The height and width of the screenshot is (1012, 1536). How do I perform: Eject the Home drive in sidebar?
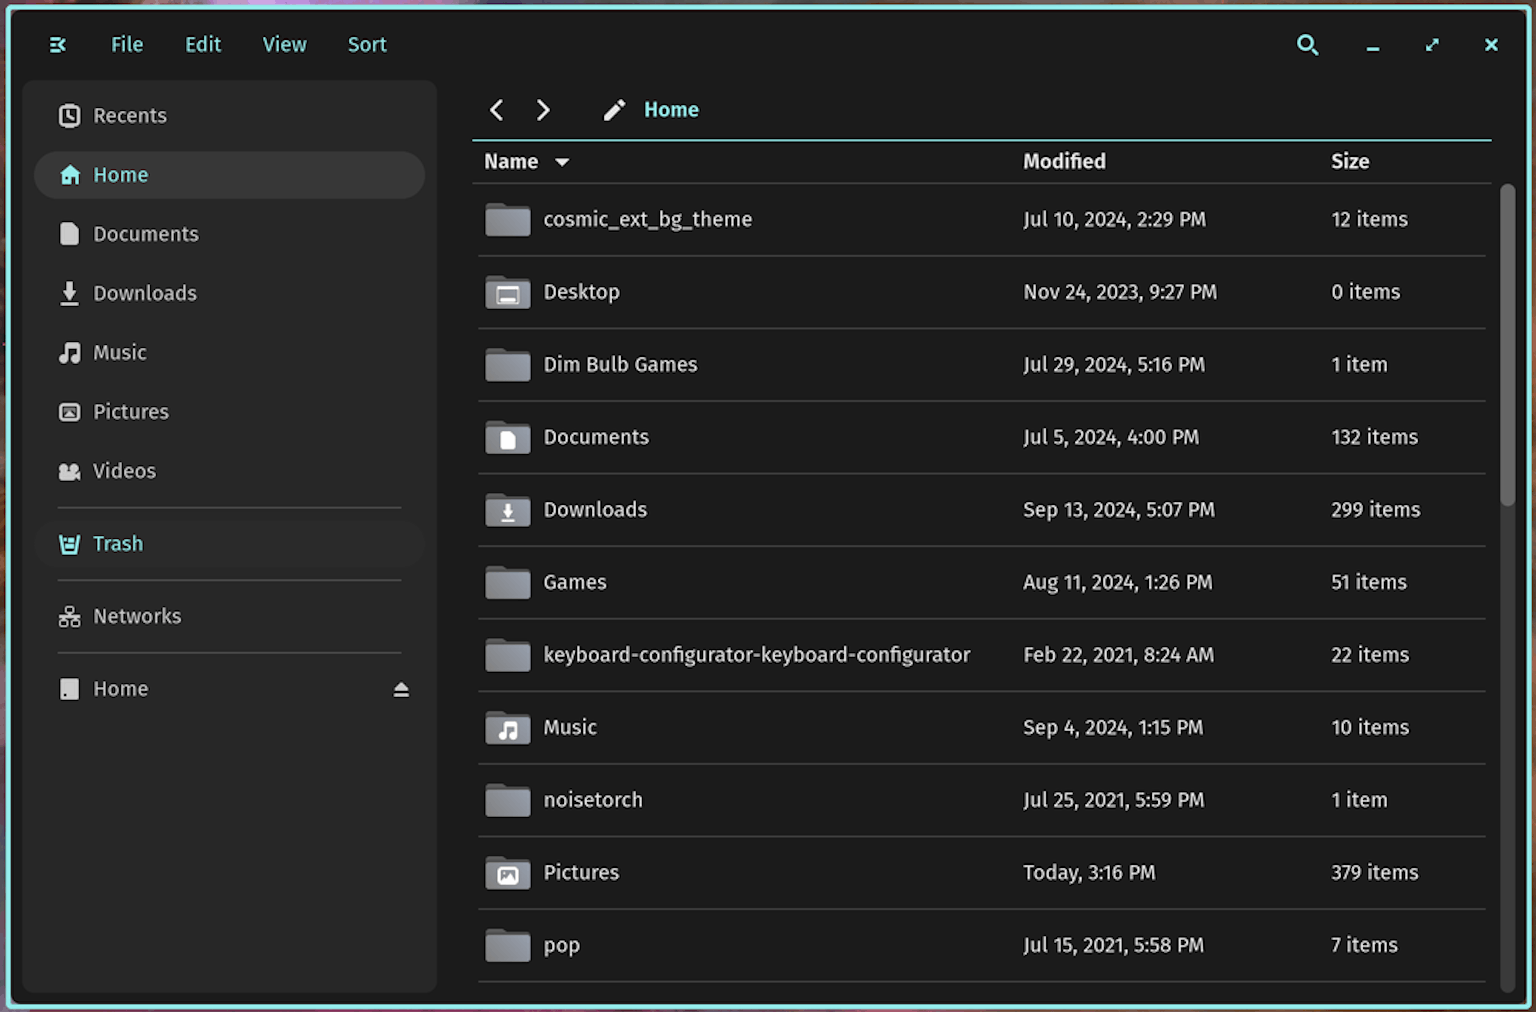[x=401, y=690]
